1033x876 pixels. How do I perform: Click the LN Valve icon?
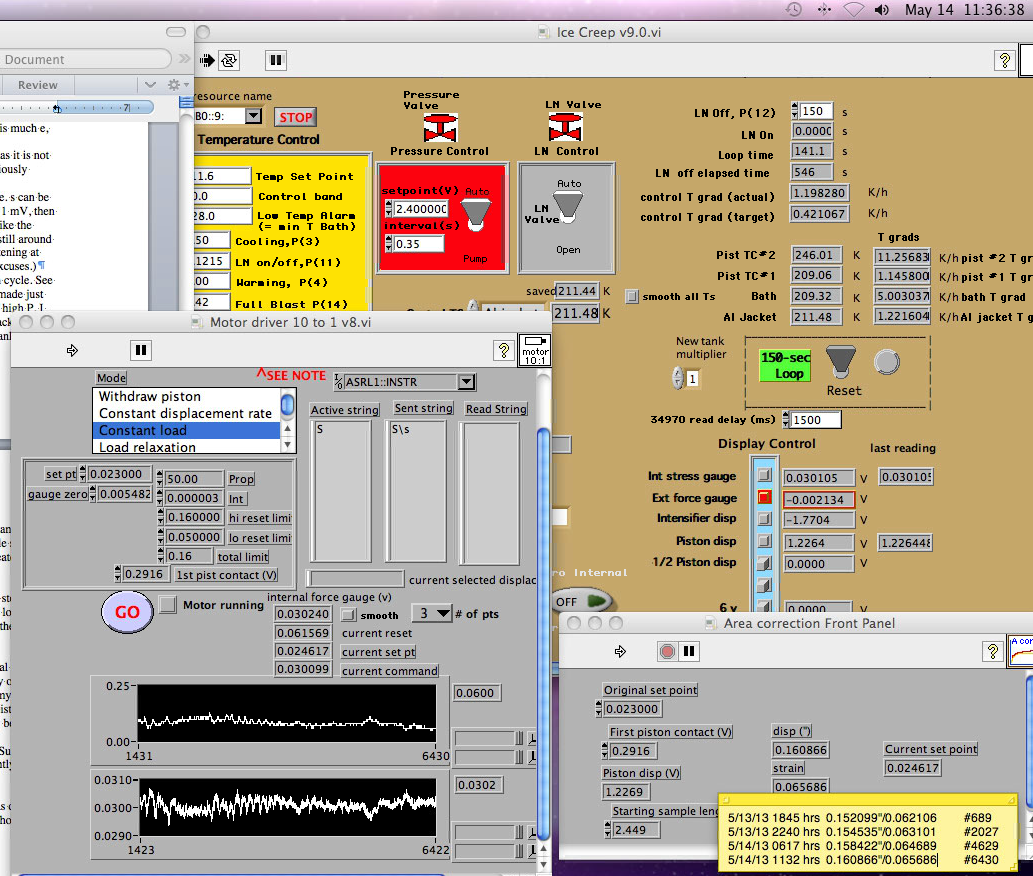click(x=567, y=127)
